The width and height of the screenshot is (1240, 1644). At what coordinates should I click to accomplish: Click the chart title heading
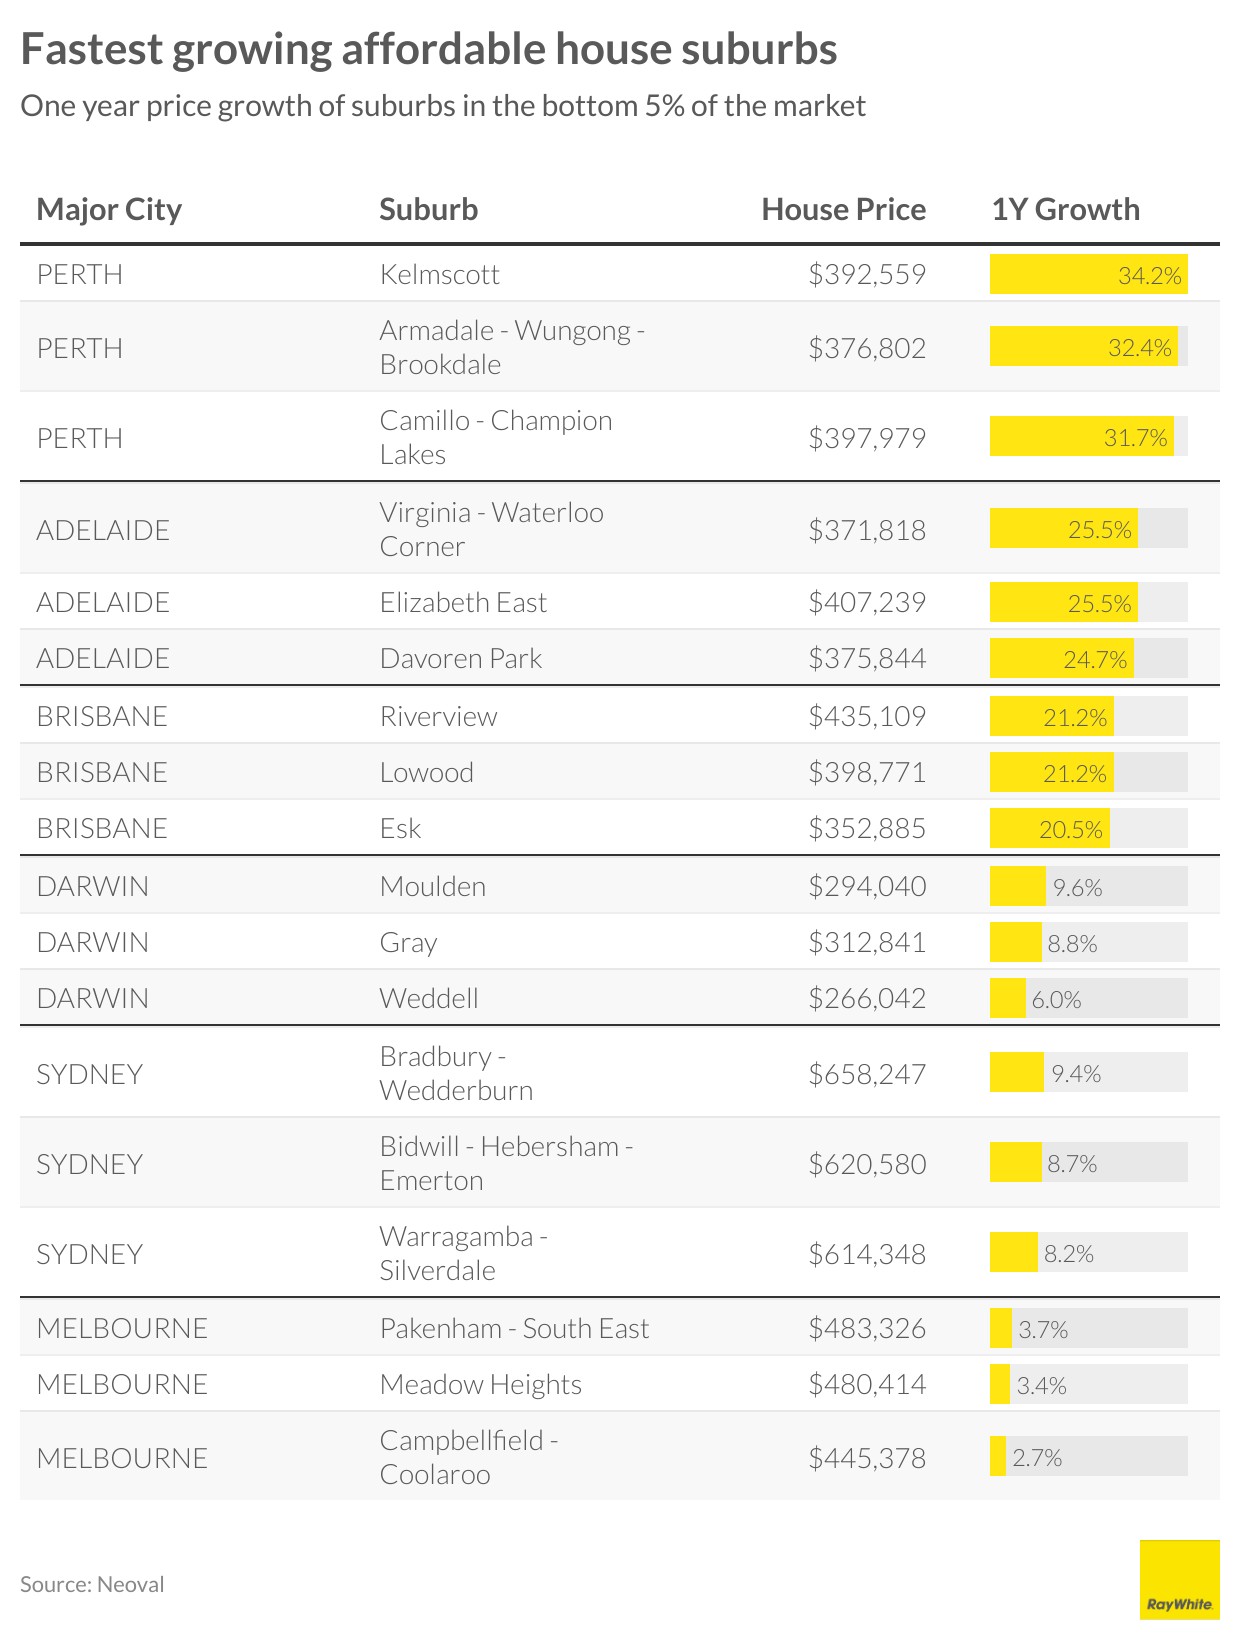click(x=428, y=49)
